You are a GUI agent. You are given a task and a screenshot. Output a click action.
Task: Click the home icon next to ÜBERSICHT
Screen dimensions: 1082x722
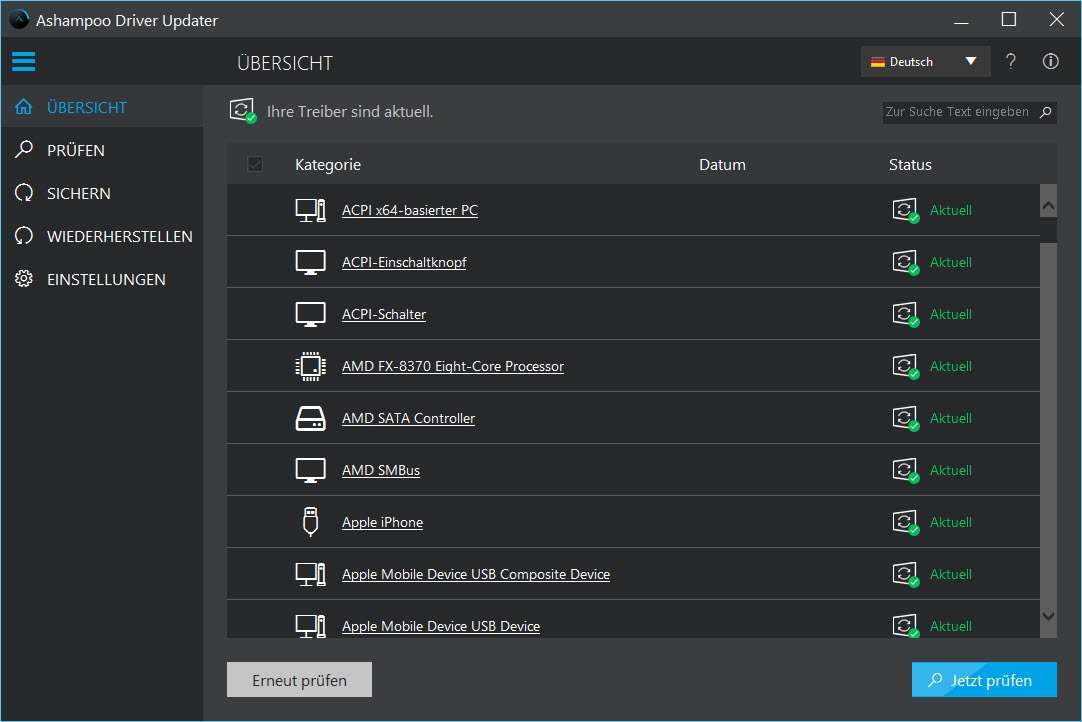[x=23, y=107]
